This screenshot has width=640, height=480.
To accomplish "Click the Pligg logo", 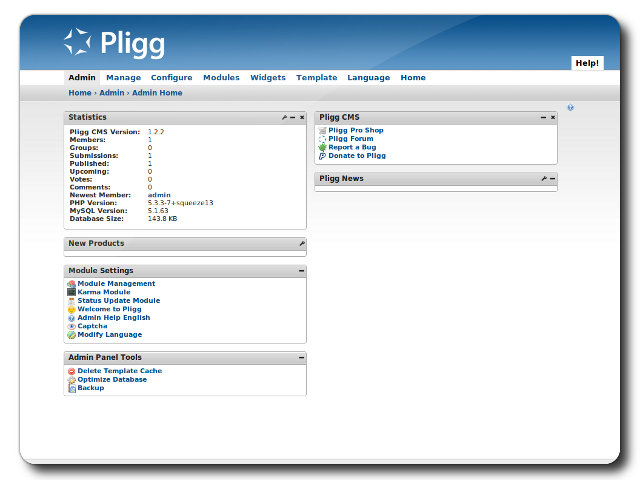I will click(114, 43).
